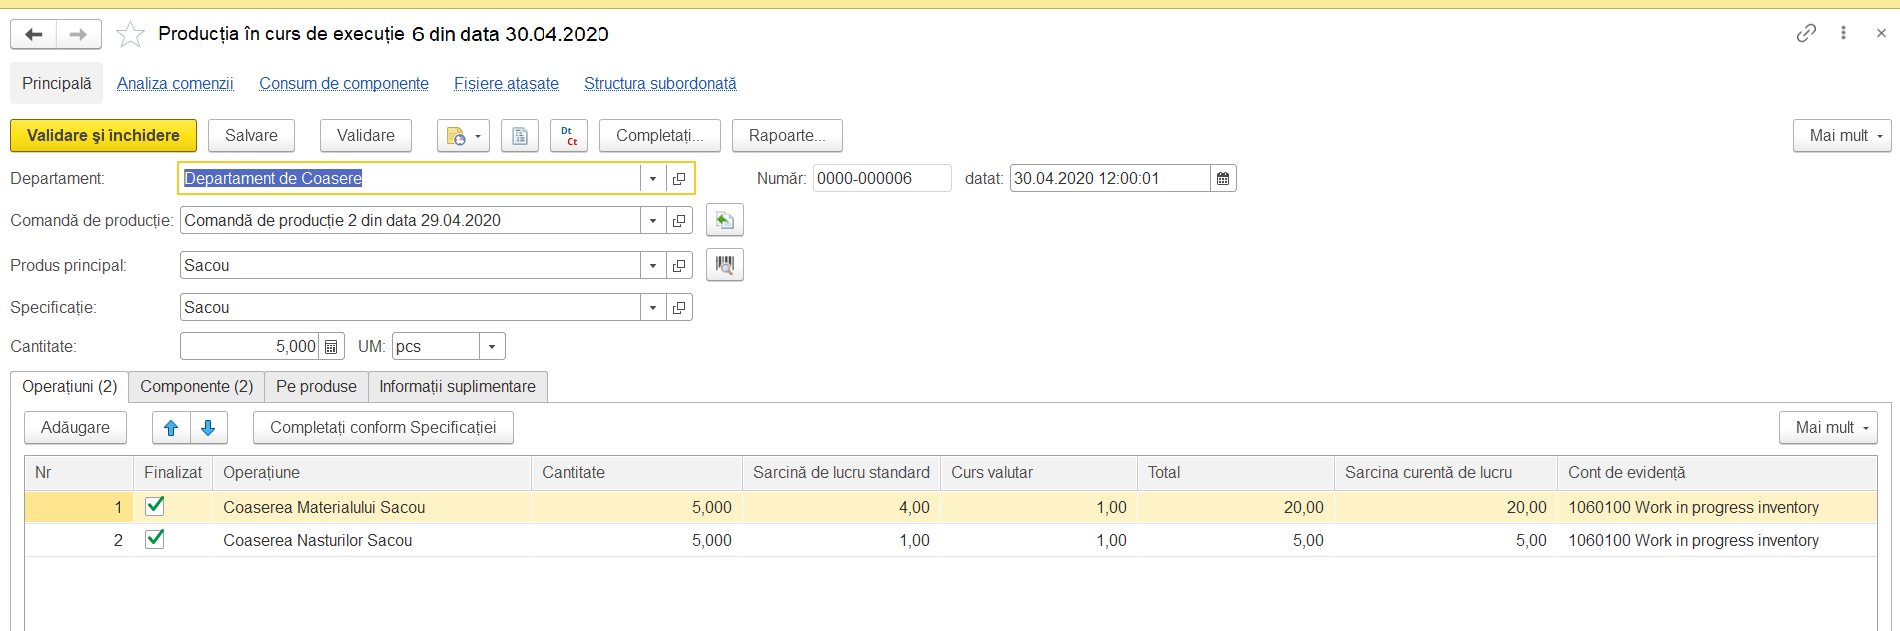This screenshot has height=631, width=1900.
Task: Open Informații suplimentare tab
Action: [457, 387]
